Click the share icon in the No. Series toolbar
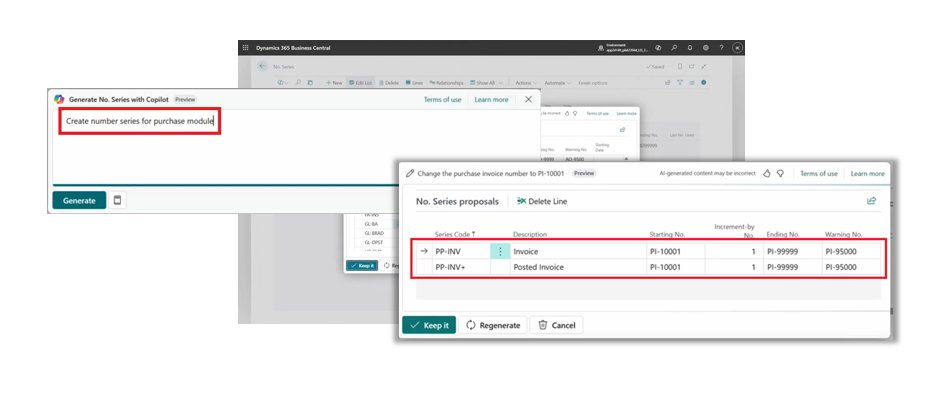Image resolution: width=940 pixels, height=406 pixels. 667,83
